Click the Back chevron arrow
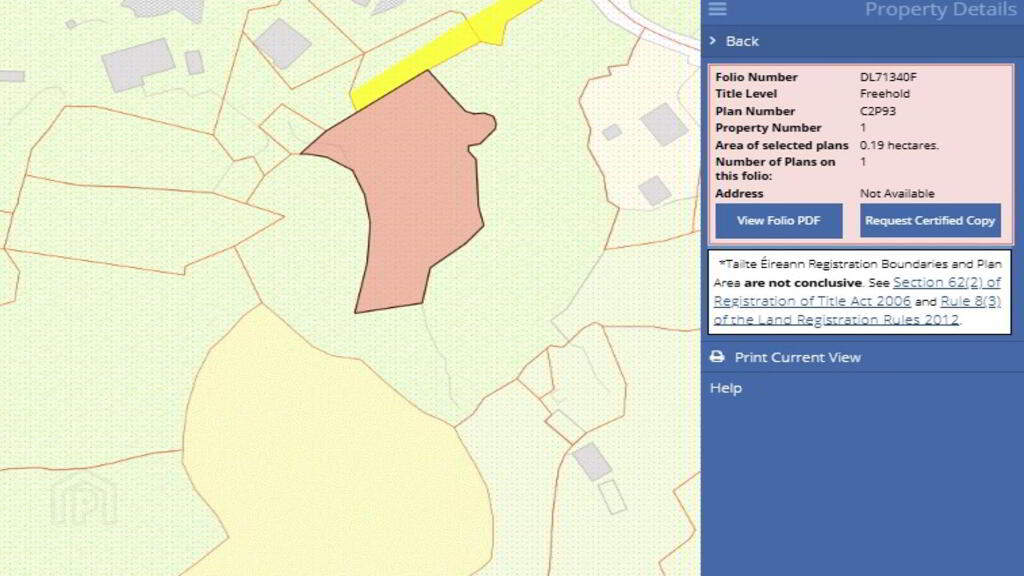Viewport: 1024px width, 576px height. tap(713, 41)
